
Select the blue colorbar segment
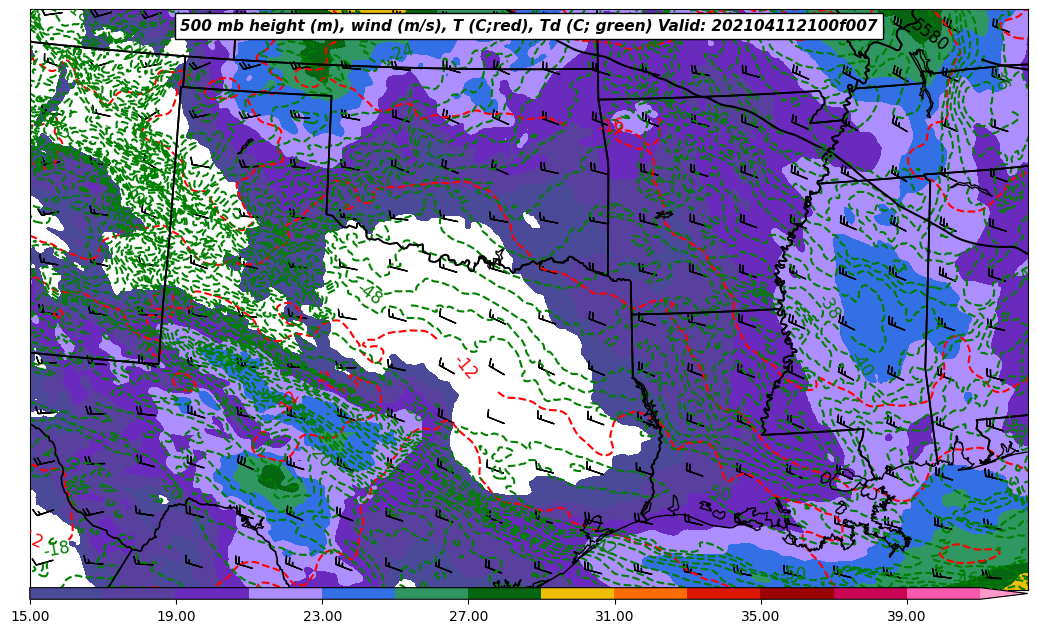(x=358, y=593)
